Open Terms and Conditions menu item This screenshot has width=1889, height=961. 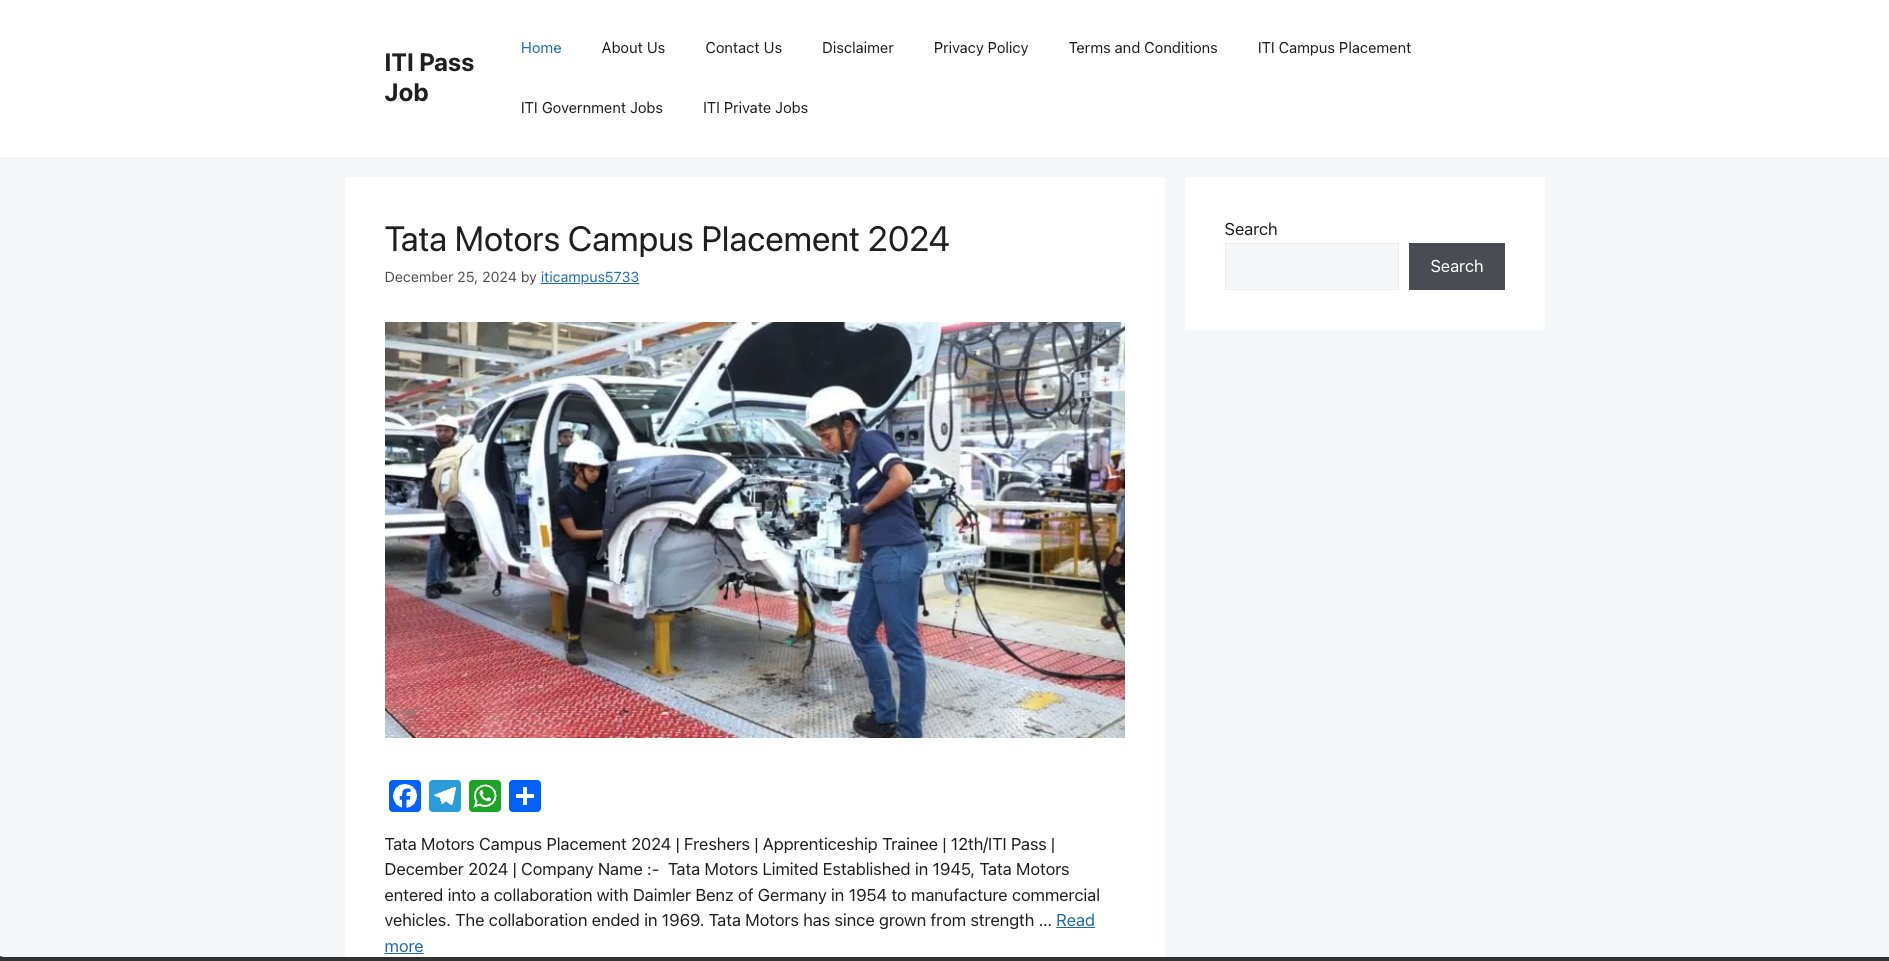pos(1143,48)
